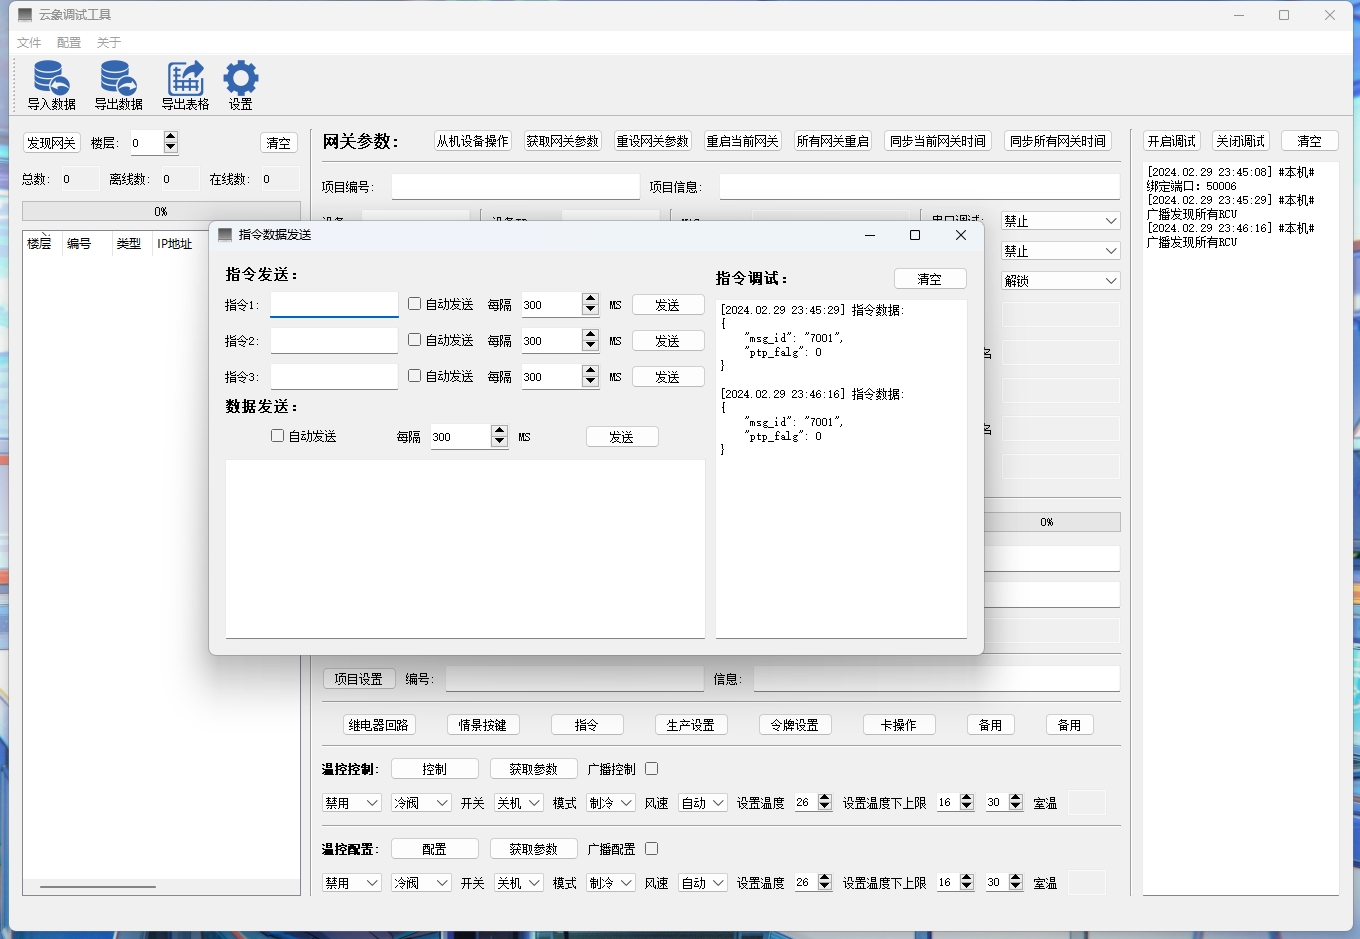The image size is (1360, 939).
Task: Click the 云象调试工具 title bar app icon
Action: [x=25, y=15]
